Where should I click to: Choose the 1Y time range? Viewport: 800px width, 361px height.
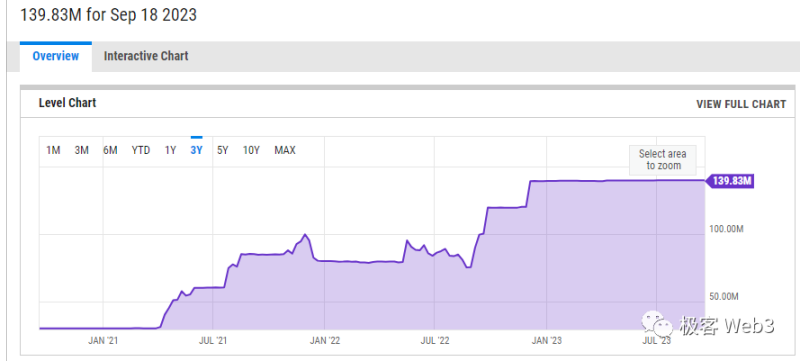pos(170,150)
